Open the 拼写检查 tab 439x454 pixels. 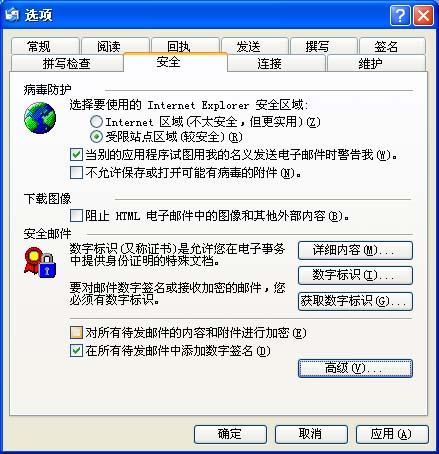(x=67, y=63)
